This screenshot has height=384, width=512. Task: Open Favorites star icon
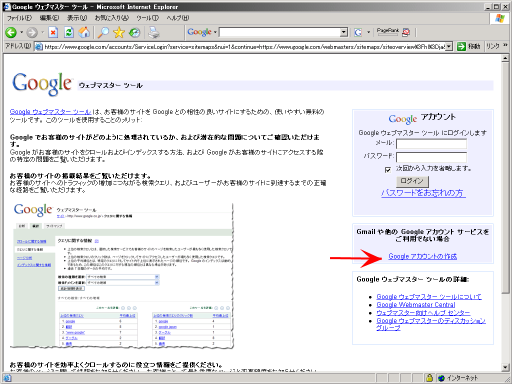(119, 32)
